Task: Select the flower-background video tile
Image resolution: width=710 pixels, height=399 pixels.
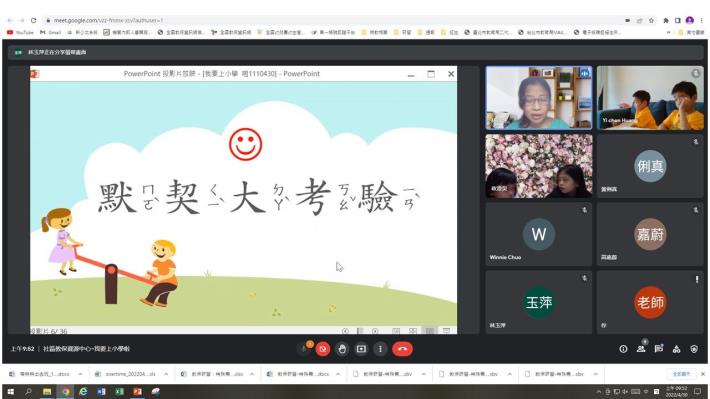Action: 538,166
